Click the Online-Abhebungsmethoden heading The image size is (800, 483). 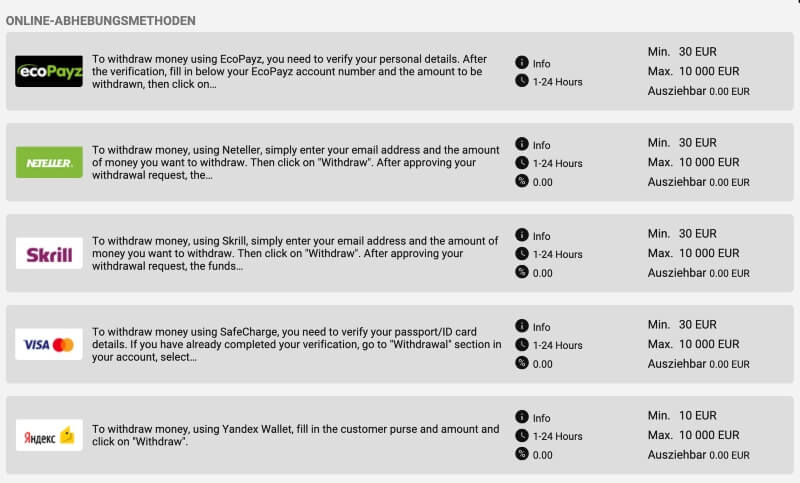(101, 21)
